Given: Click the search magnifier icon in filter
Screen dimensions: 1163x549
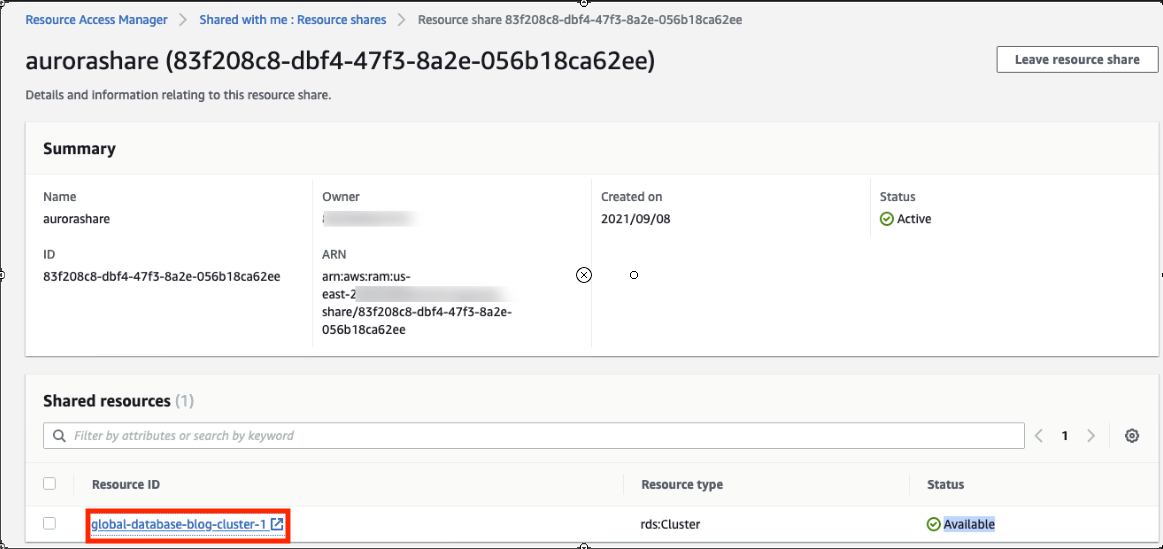Looking at the screenshot, I should [x=59, y=435].
